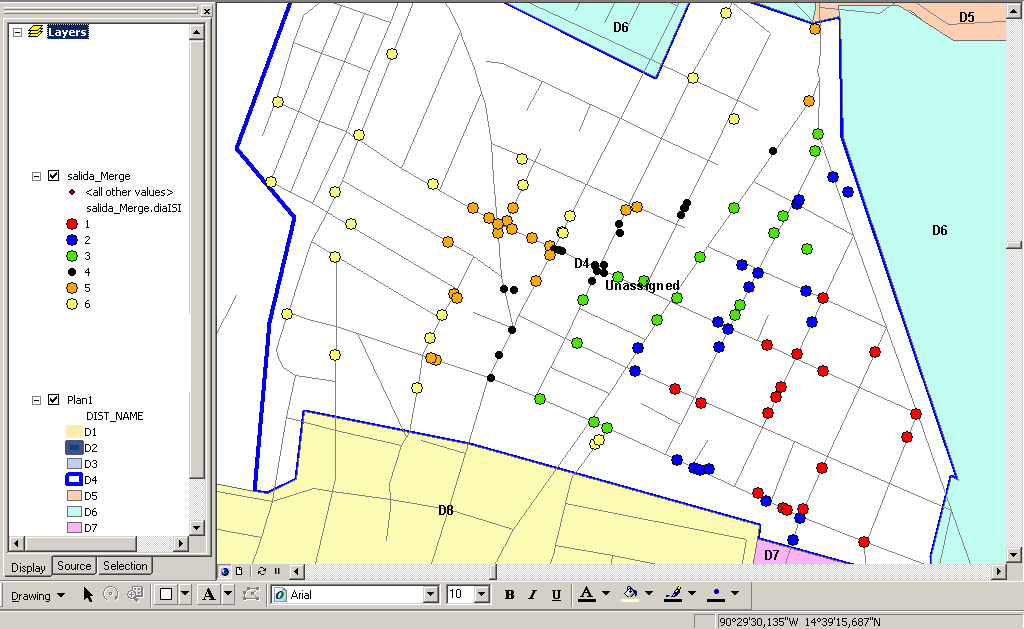Switch to the Selection tab
The width and height of the screenshot is (1024, 629).
click(125, 566)
